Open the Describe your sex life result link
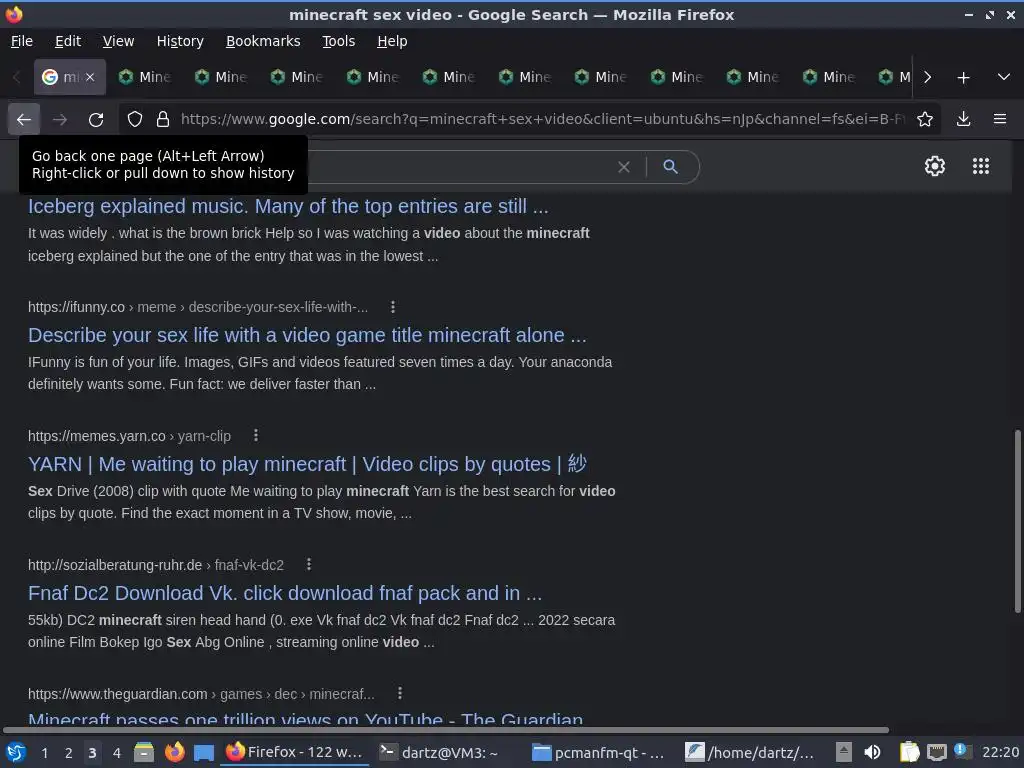The height and width of the screenshot is (768, 1024). tap(307, 335)
